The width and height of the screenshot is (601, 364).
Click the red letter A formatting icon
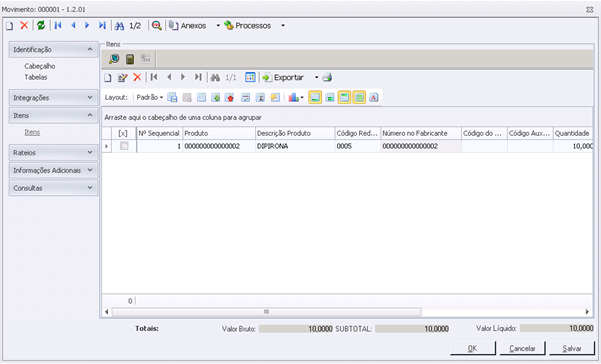(x=374, y=98)
